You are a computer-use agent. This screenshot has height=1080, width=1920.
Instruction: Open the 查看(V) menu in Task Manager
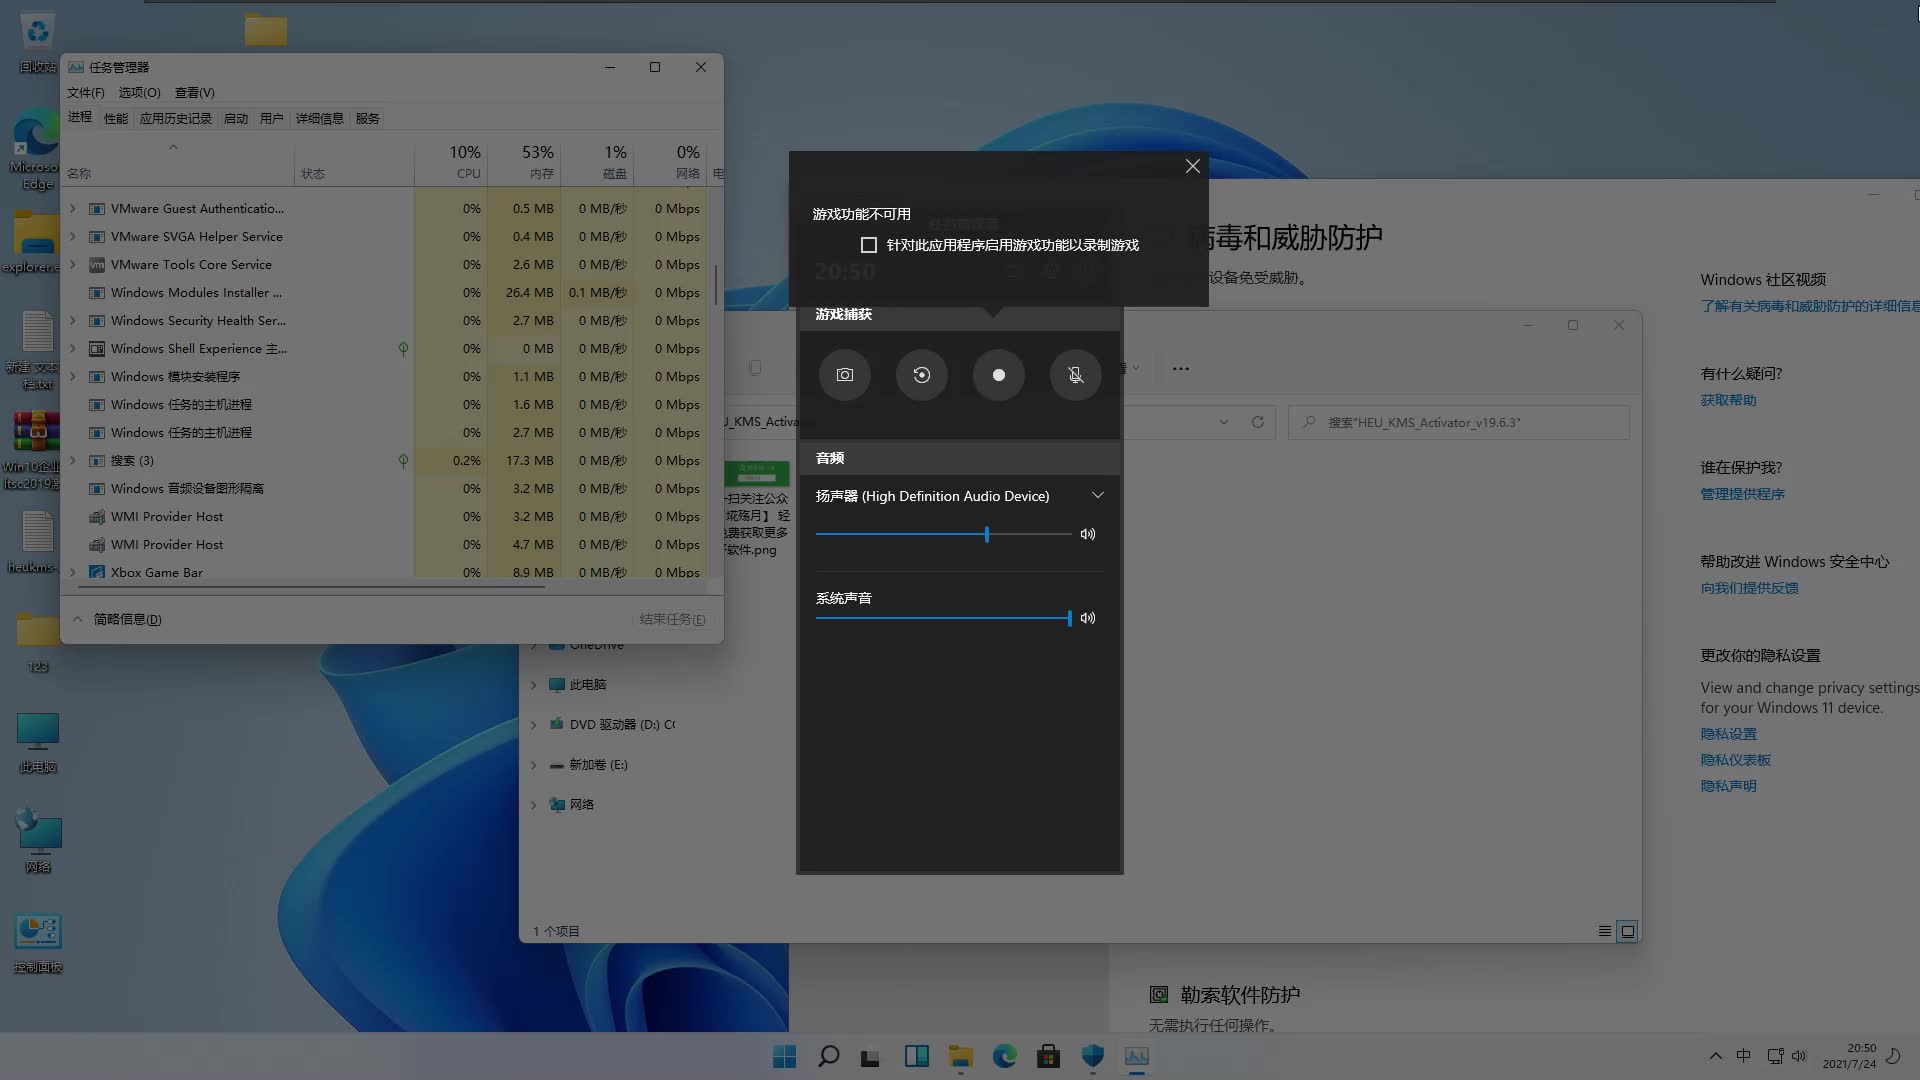click(195, 92)
